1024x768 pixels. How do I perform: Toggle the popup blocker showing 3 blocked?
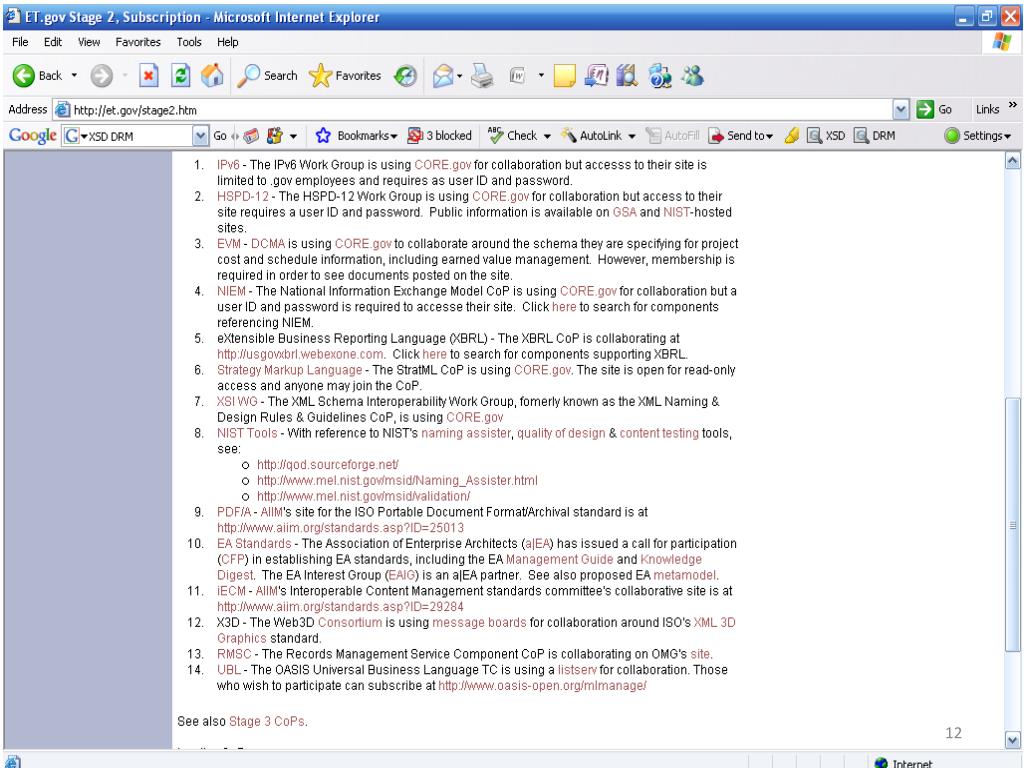tap(439, 136)
